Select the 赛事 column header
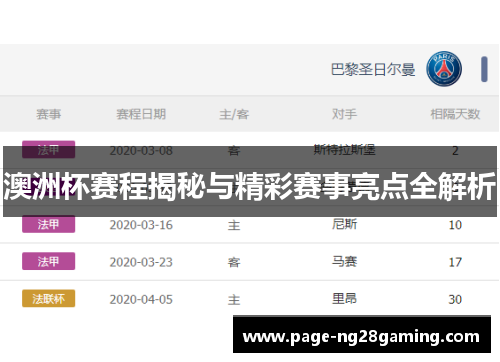The height and width of the screenshot is (362, 500). pyautogui.click(x=49, y=114)
